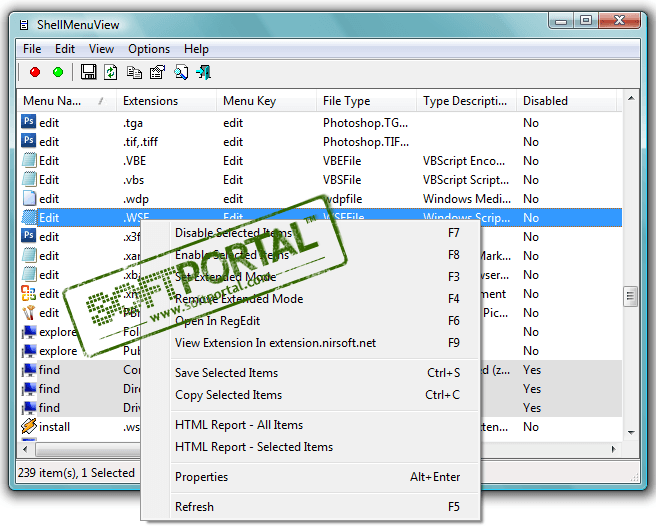Click the '239 item(s), 1 Selected' status text
The image size is (656, 527).
coord(76,473)
